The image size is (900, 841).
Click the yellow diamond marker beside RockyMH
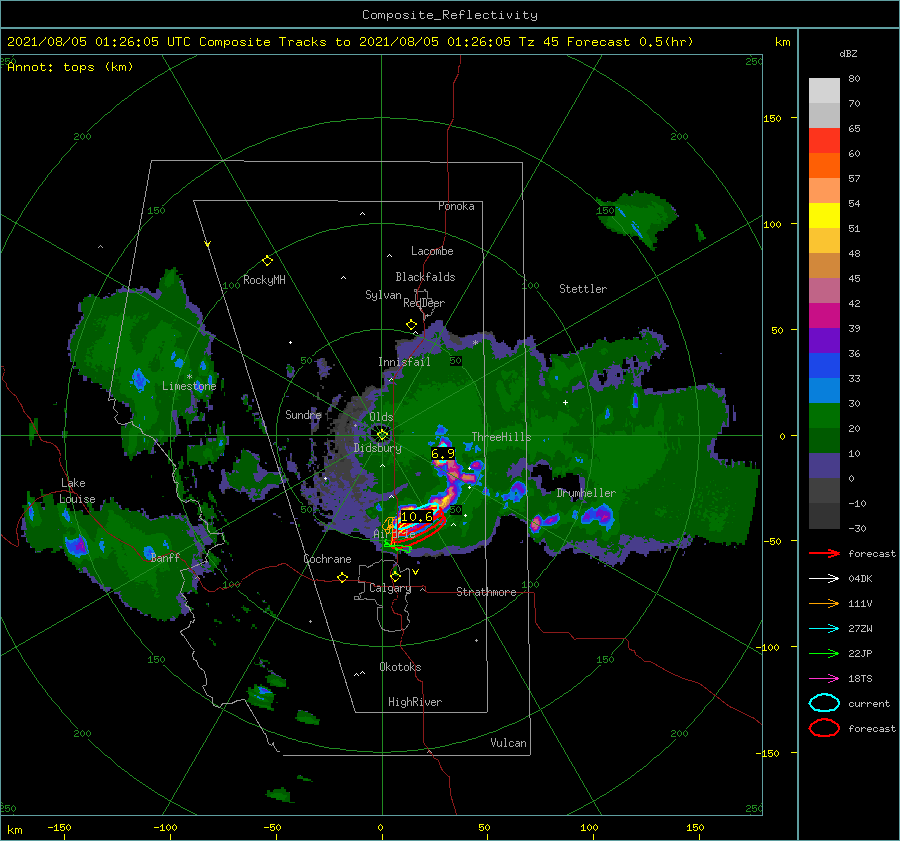(x=267, y=261)
